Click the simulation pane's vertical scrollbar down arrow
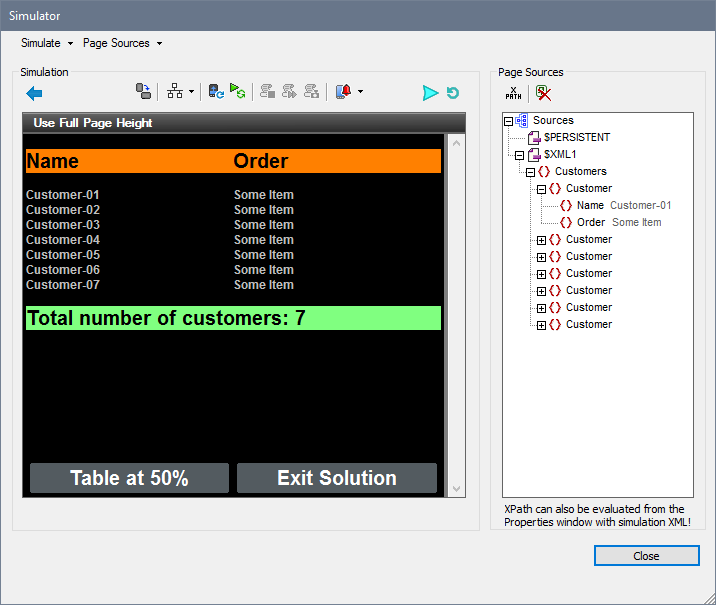 click(x=457, y=489)
